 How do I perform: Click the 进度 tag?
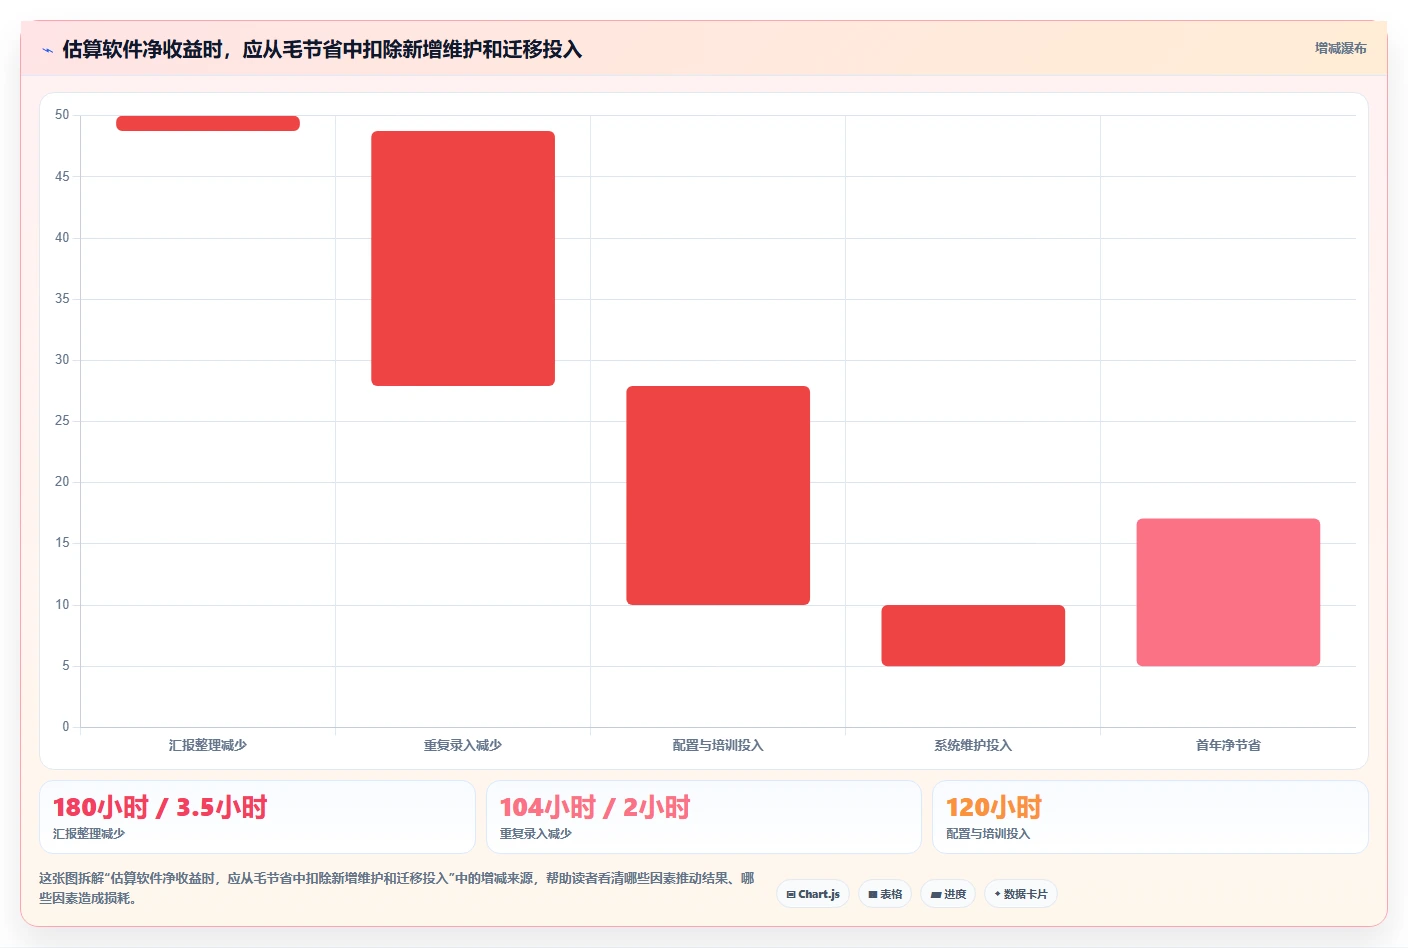(x=948, y=894)
